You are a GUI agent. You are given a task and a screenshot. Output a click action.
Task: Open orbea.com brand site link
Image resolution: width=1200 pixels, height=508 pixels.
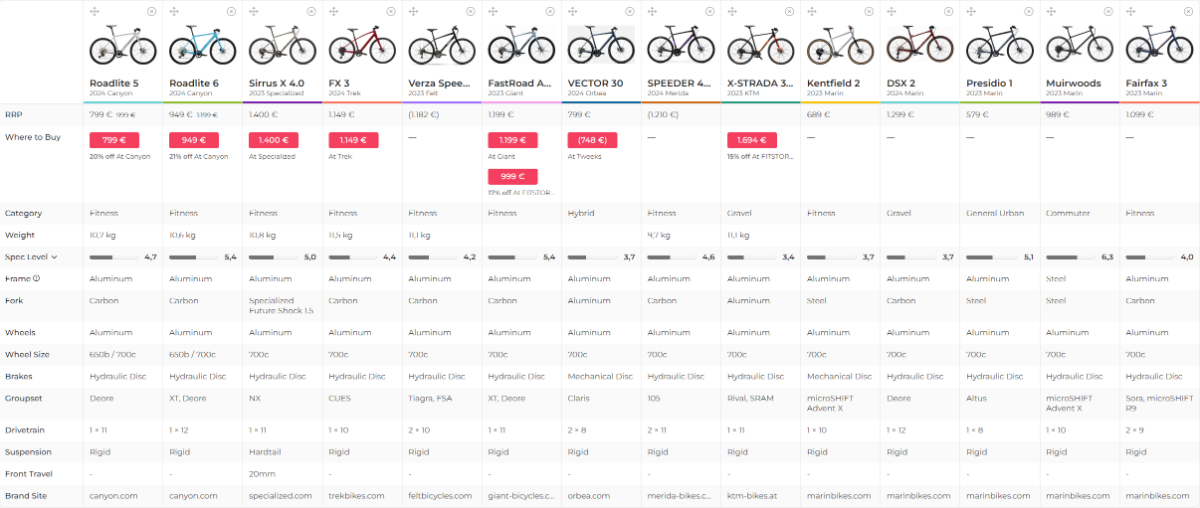click(588, 496)
